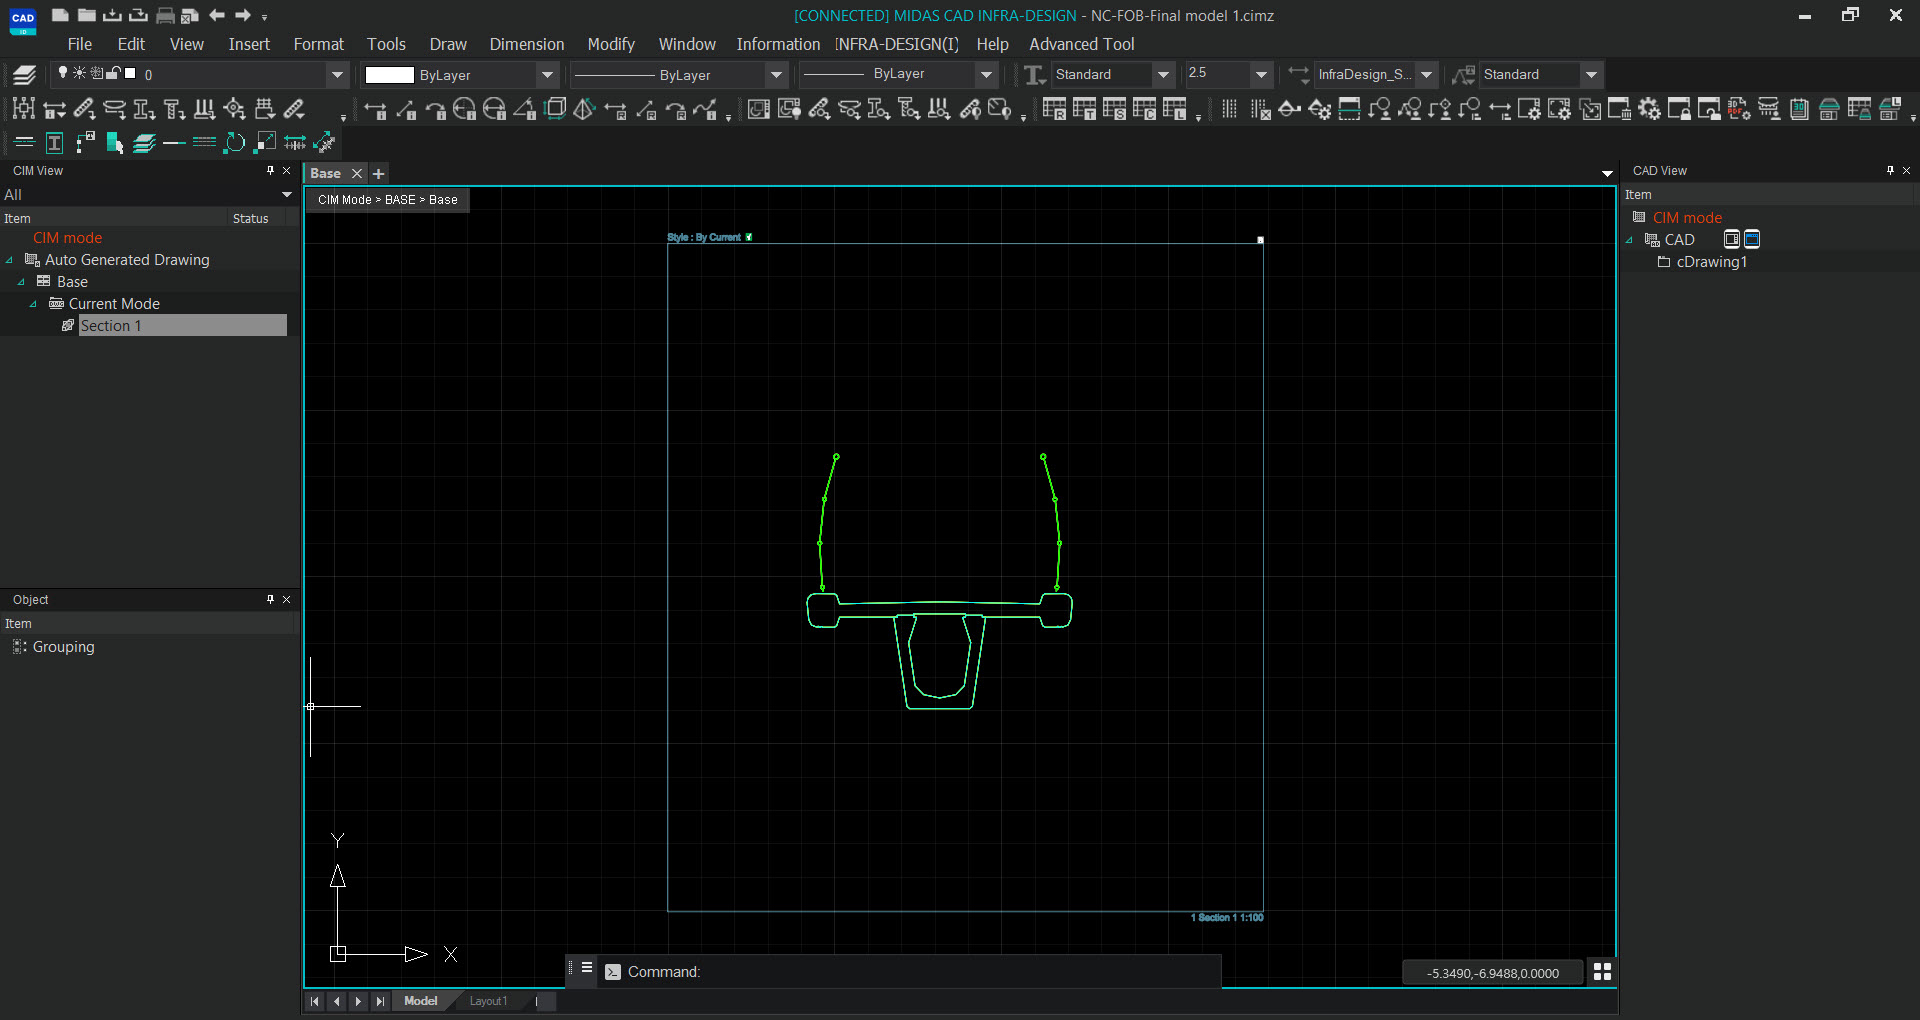Switch to the Layout1 tab
Viewport: 1920px width, 1020px height.
click(x=489, y=1001)
